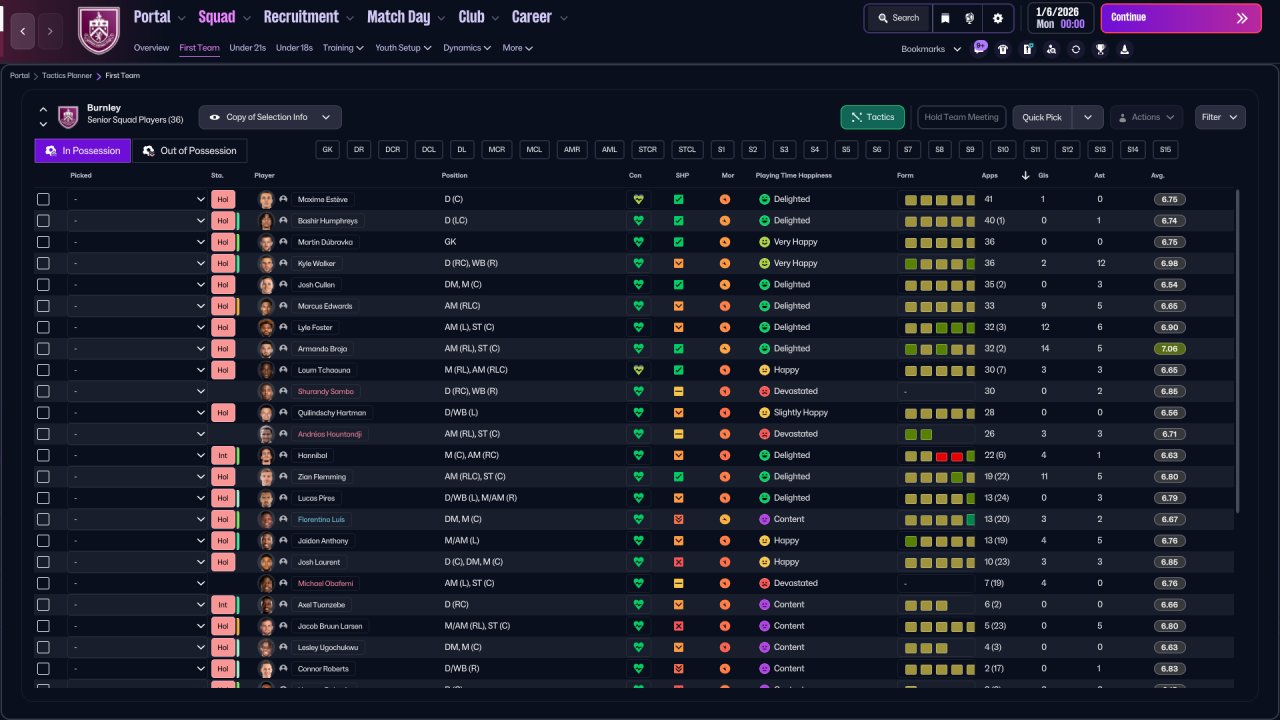Screen dimensions: 1280x720
Task: Click Hannibal's red Int status badge
Action: pyautogui.click(x=223, y=455)
